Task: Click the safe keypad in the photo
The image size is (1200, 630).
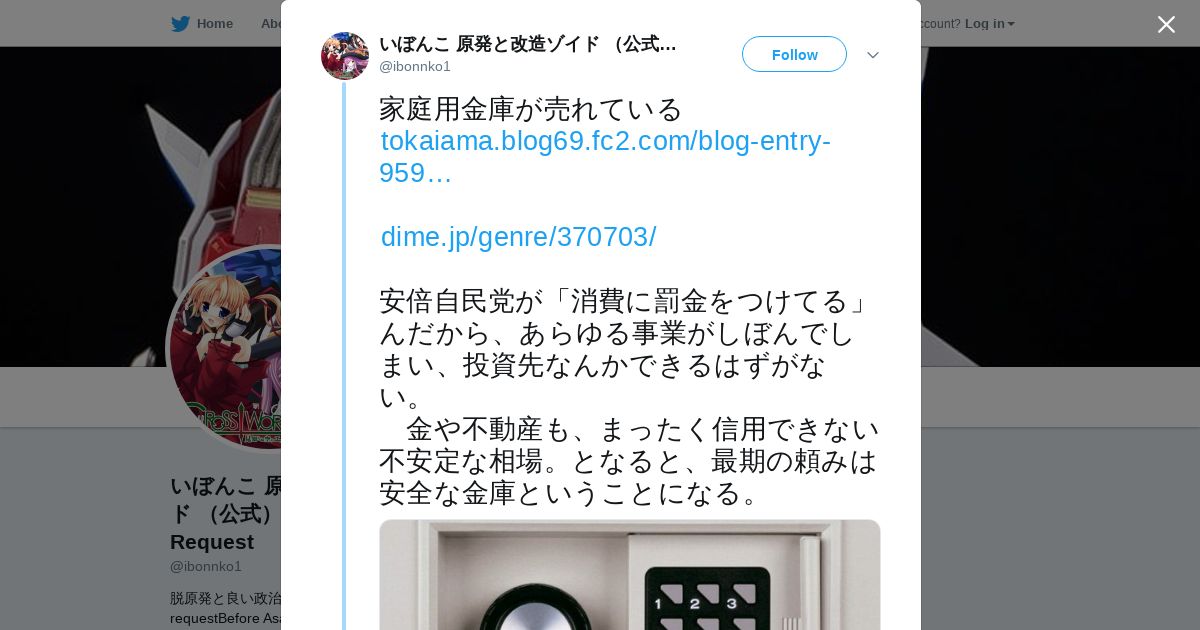Action: click(707, 599)
